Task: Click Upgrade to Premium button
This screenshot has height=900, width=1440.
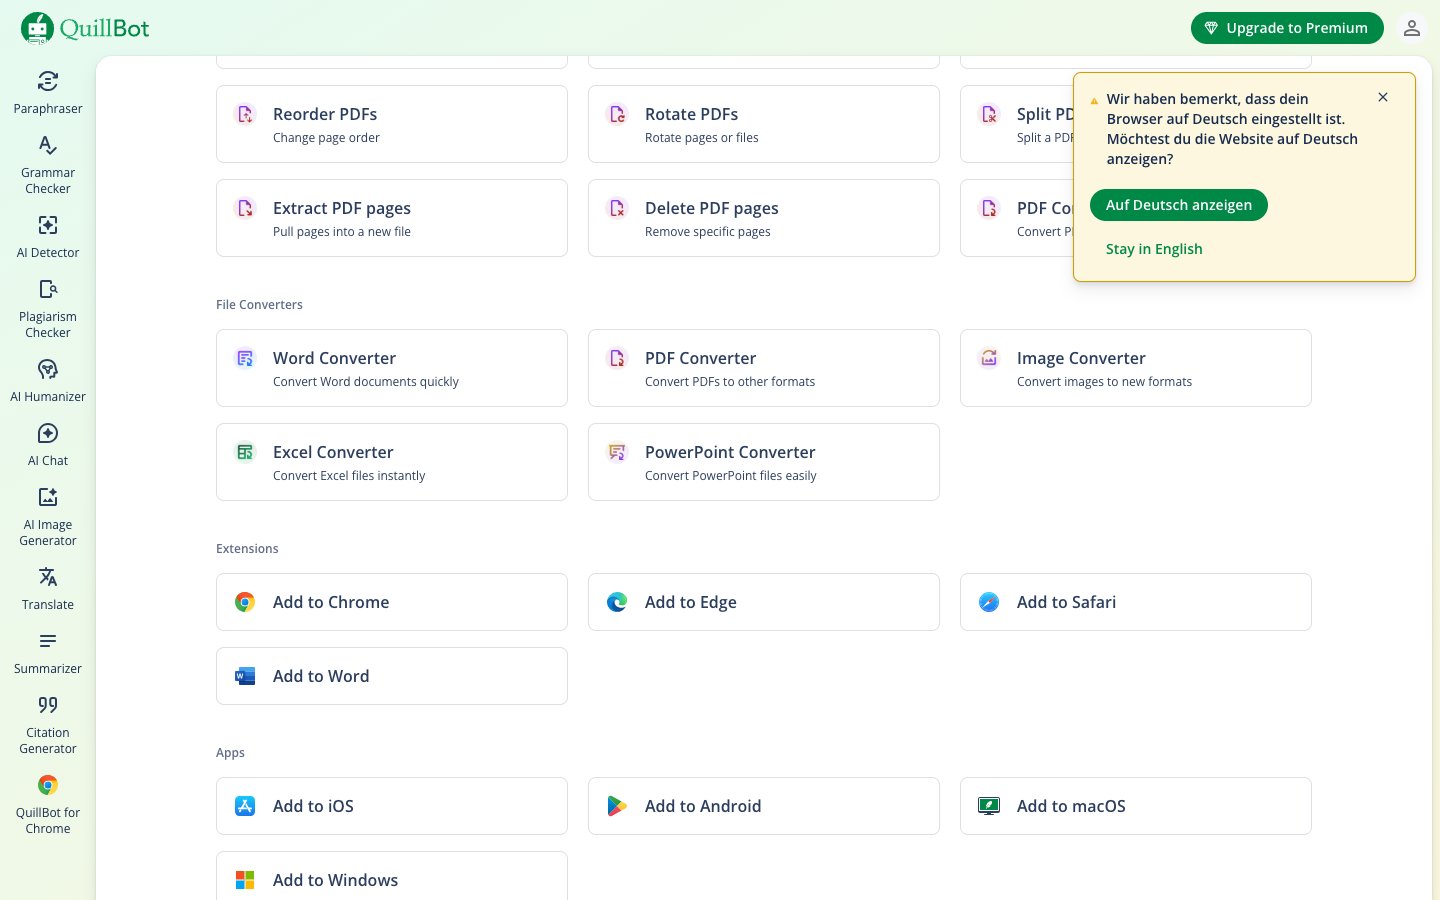Action: (1286, 28)
